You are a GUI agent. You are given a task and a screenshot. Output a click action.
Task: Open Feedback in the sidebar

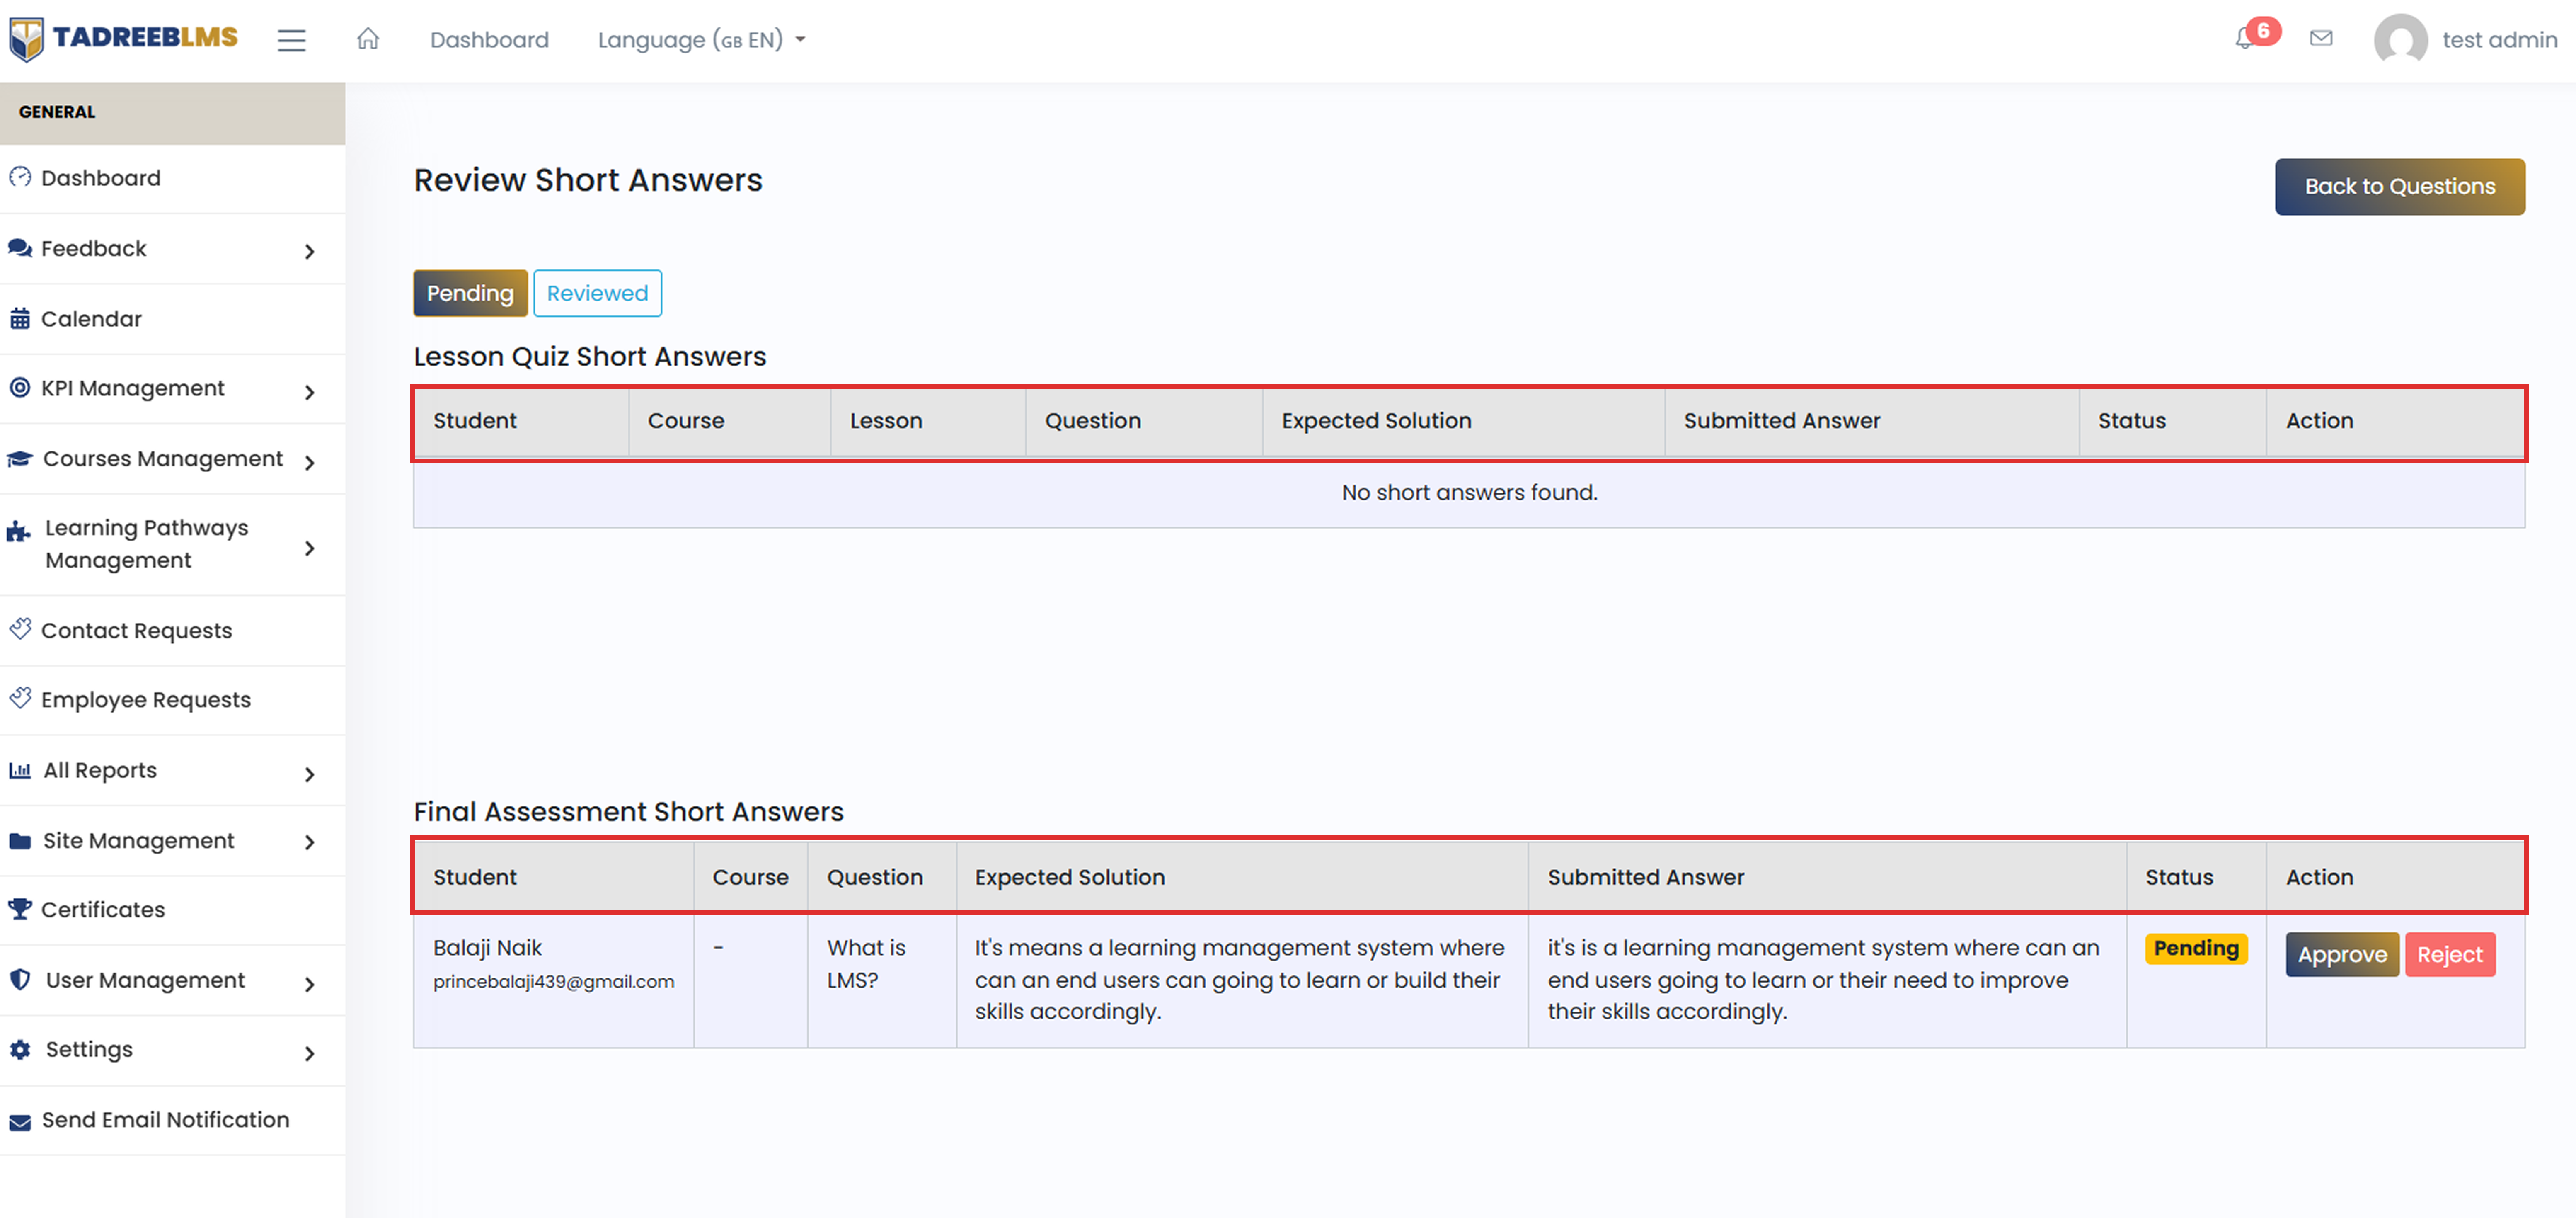click(172, 249)
